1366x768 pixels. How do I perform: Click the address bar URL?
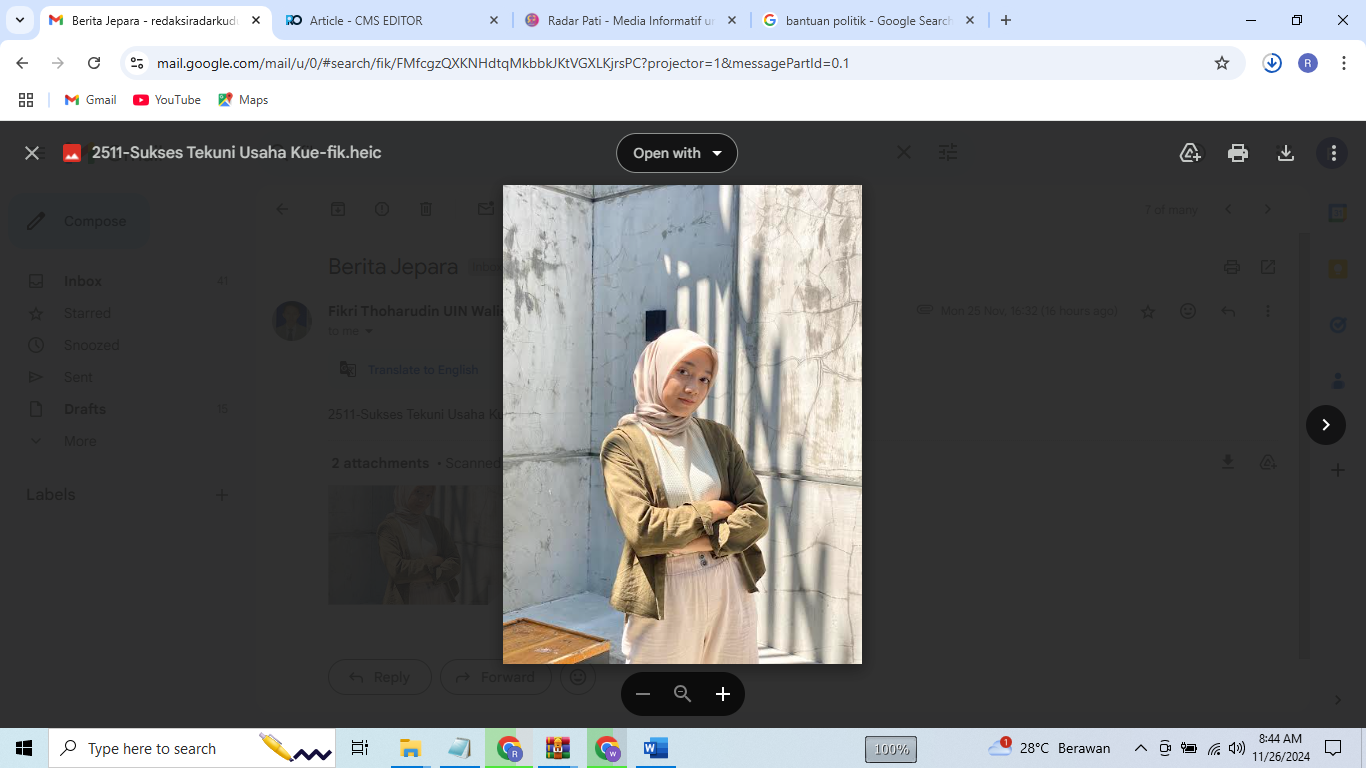[503, 63]
